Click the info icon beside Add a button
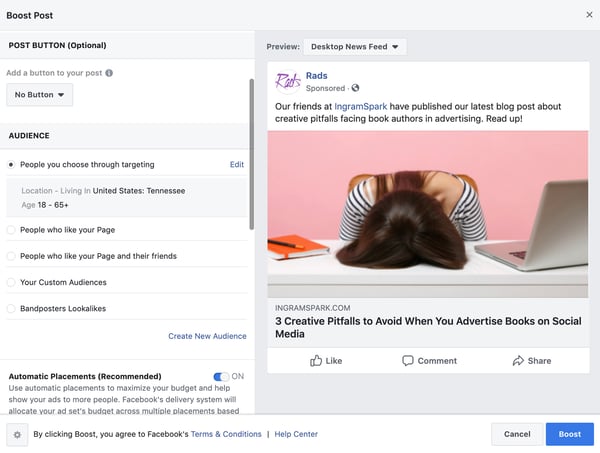Image resolution: width=600 pixels, height=453 pixels. tap(109, 73)
